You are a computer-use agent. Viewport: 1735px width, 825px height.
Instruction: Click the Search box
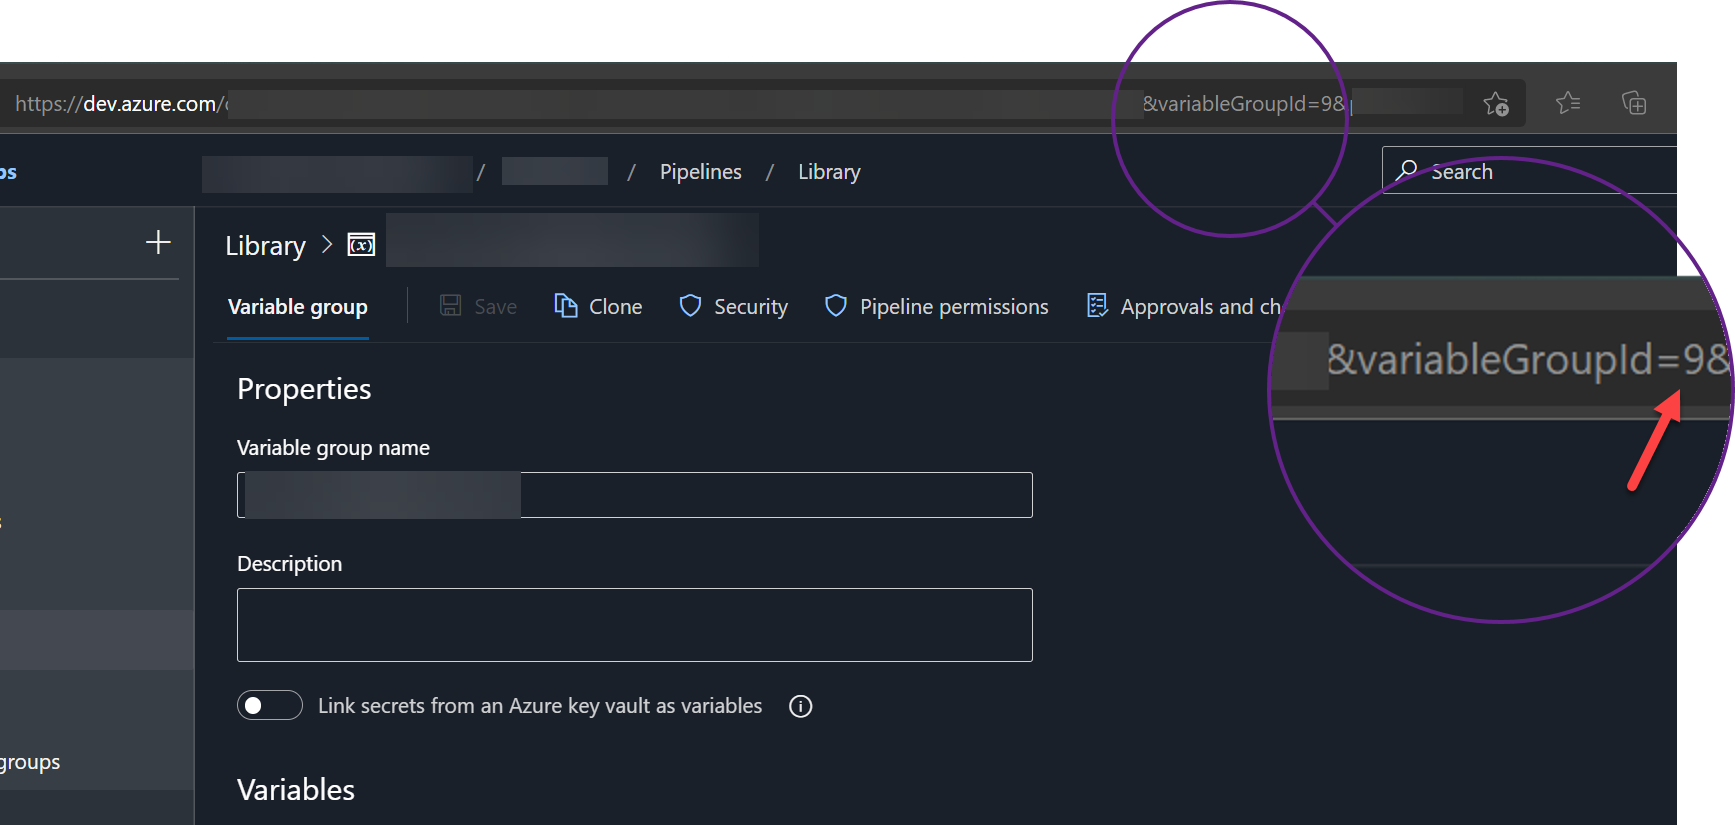pyautogui.click(x=1529, y=170)
